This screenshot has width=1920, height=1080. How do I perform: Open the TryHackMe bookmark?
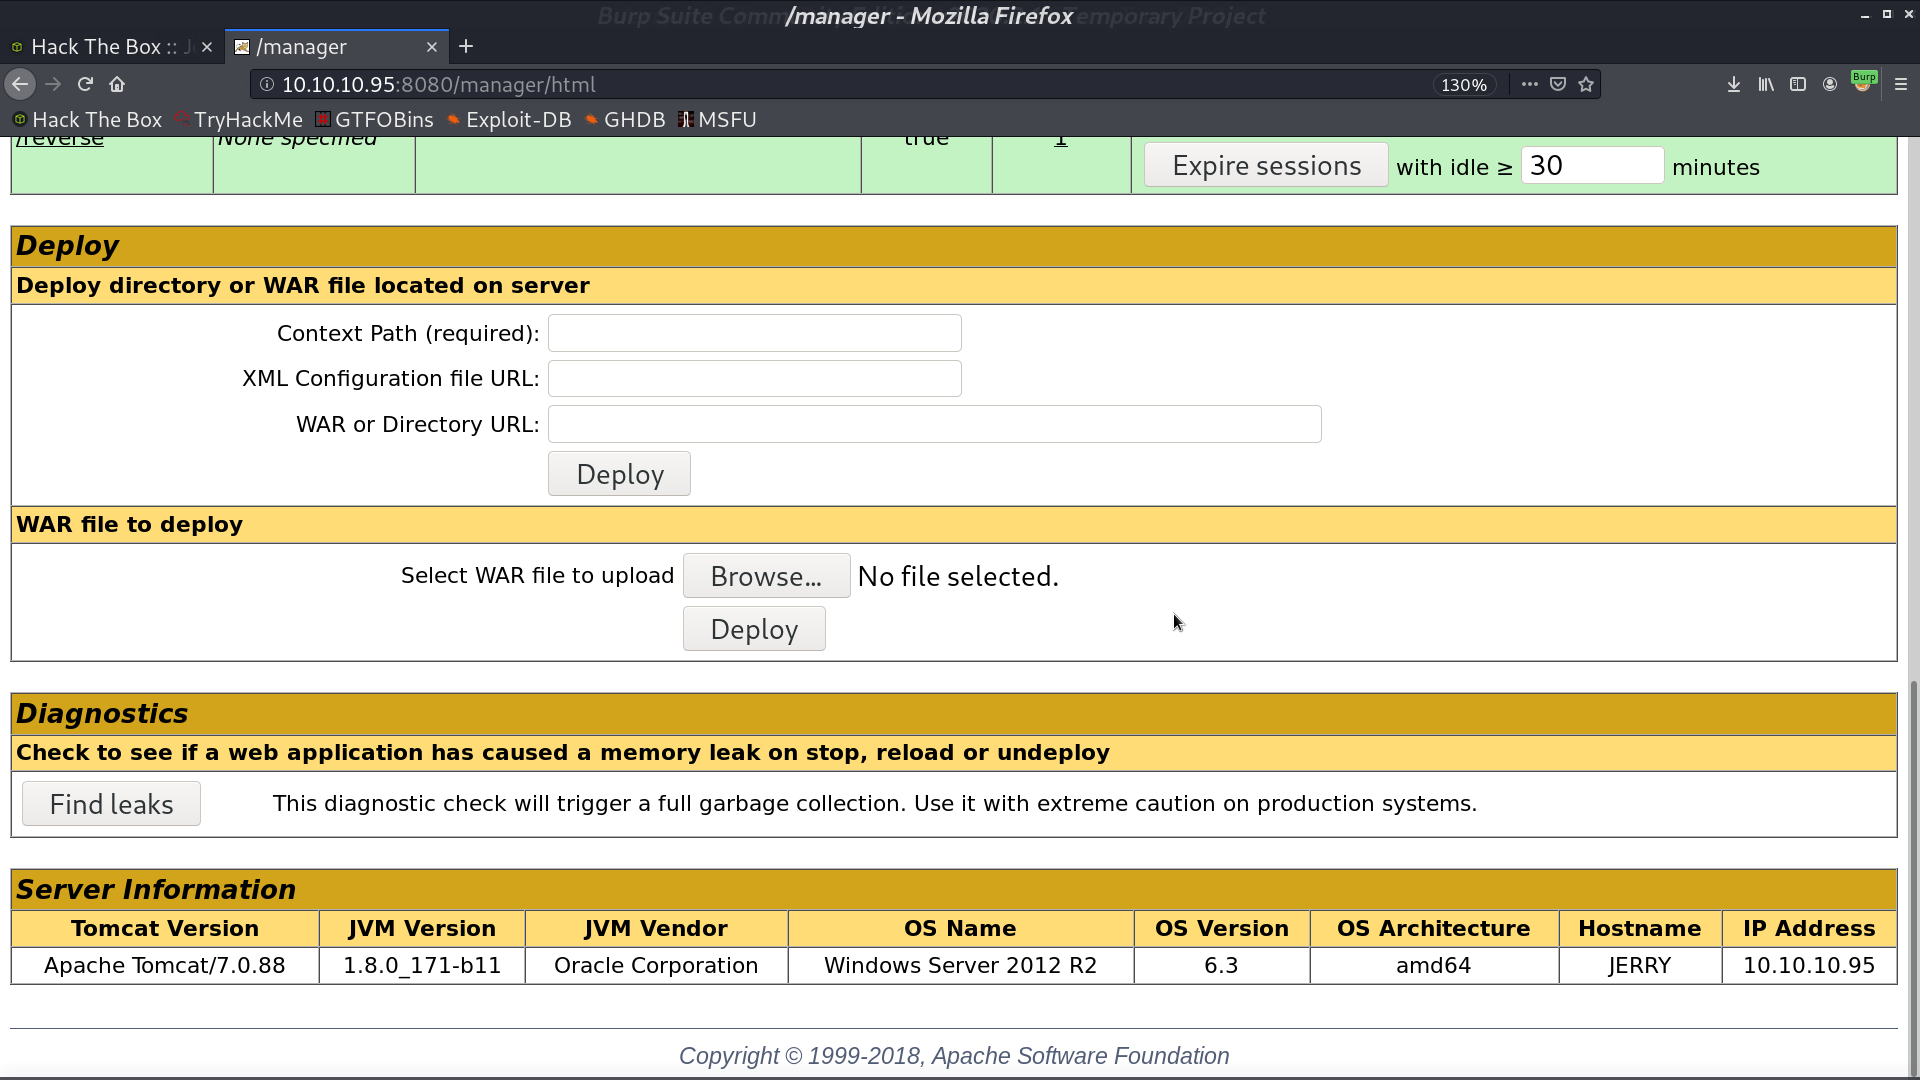(238, 120)
